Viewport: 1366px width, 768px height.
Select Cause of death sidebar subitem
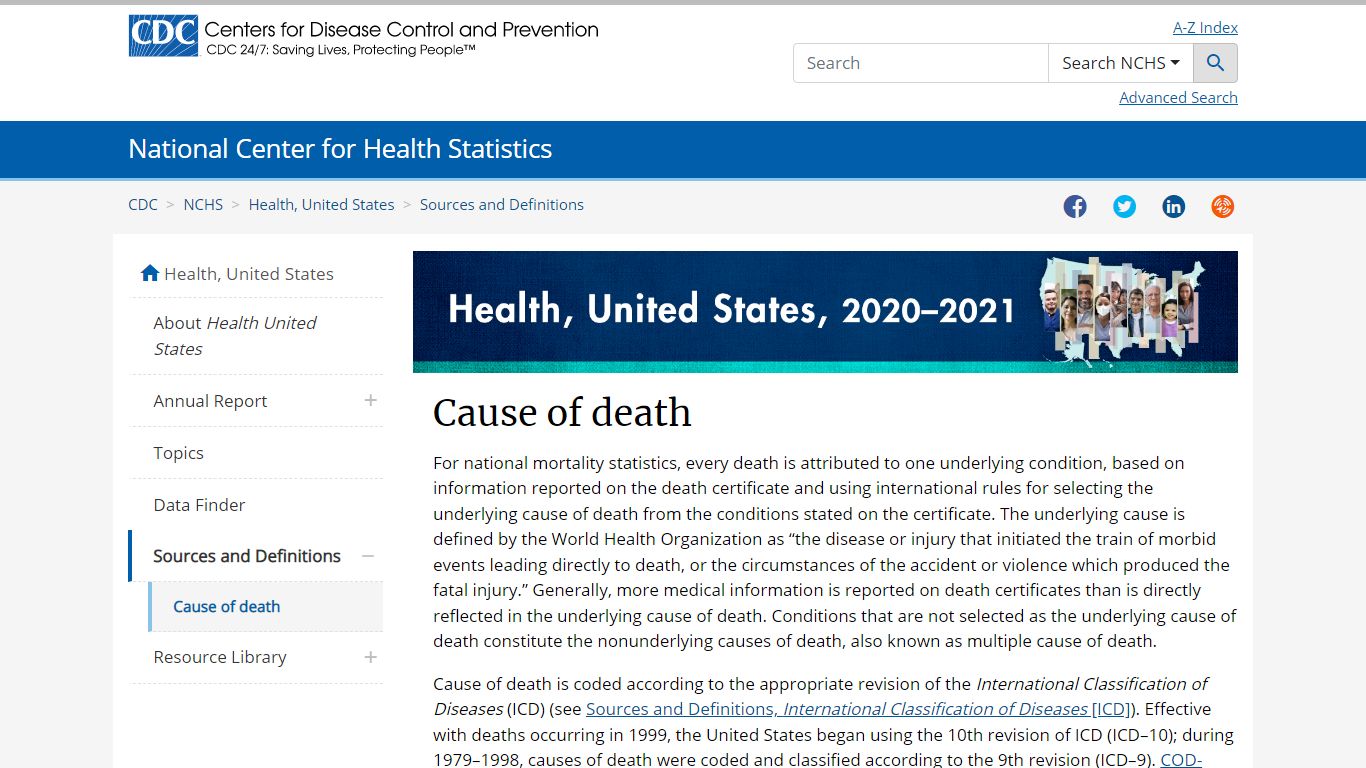(x=266, y=607)
